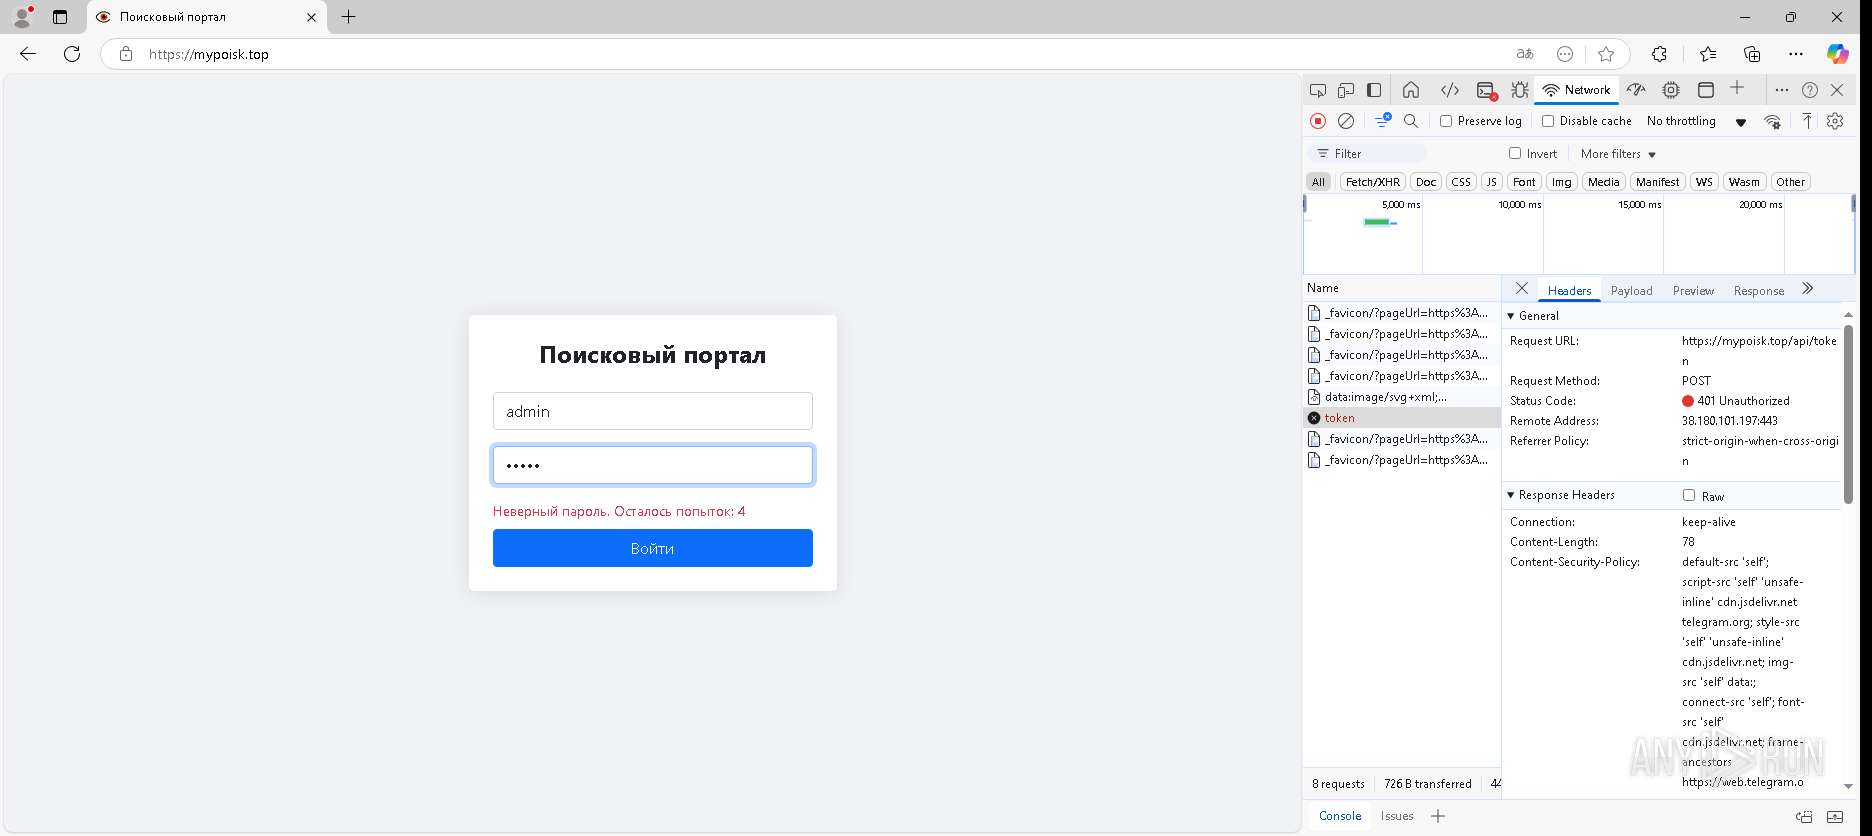Stop recording network log
Screen dimensions: 1872x836
[x=1318, y=121]
